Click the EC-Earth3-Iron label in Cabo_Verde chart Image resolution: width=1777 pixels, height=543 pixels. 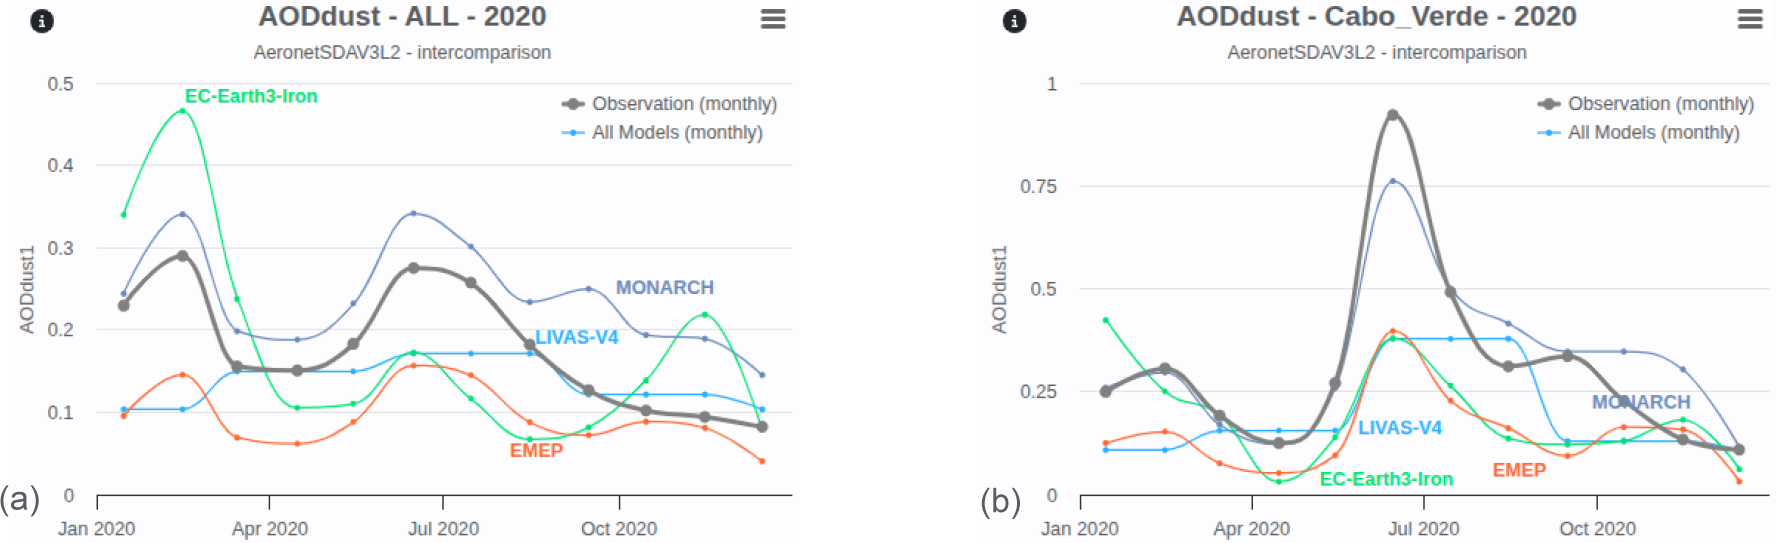tap(1386, 479)
